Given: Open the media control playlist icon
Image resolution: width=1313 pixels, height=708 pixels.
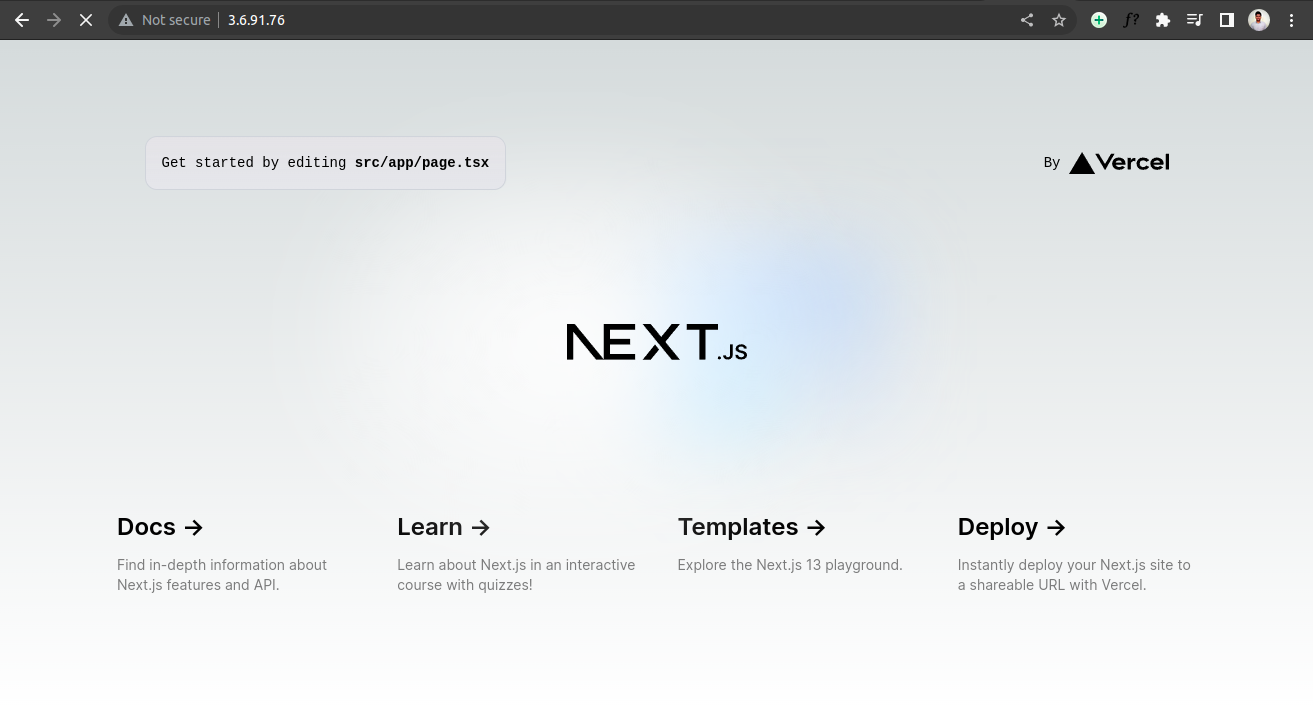Looking at the screenshot, I should [1195, 20].
